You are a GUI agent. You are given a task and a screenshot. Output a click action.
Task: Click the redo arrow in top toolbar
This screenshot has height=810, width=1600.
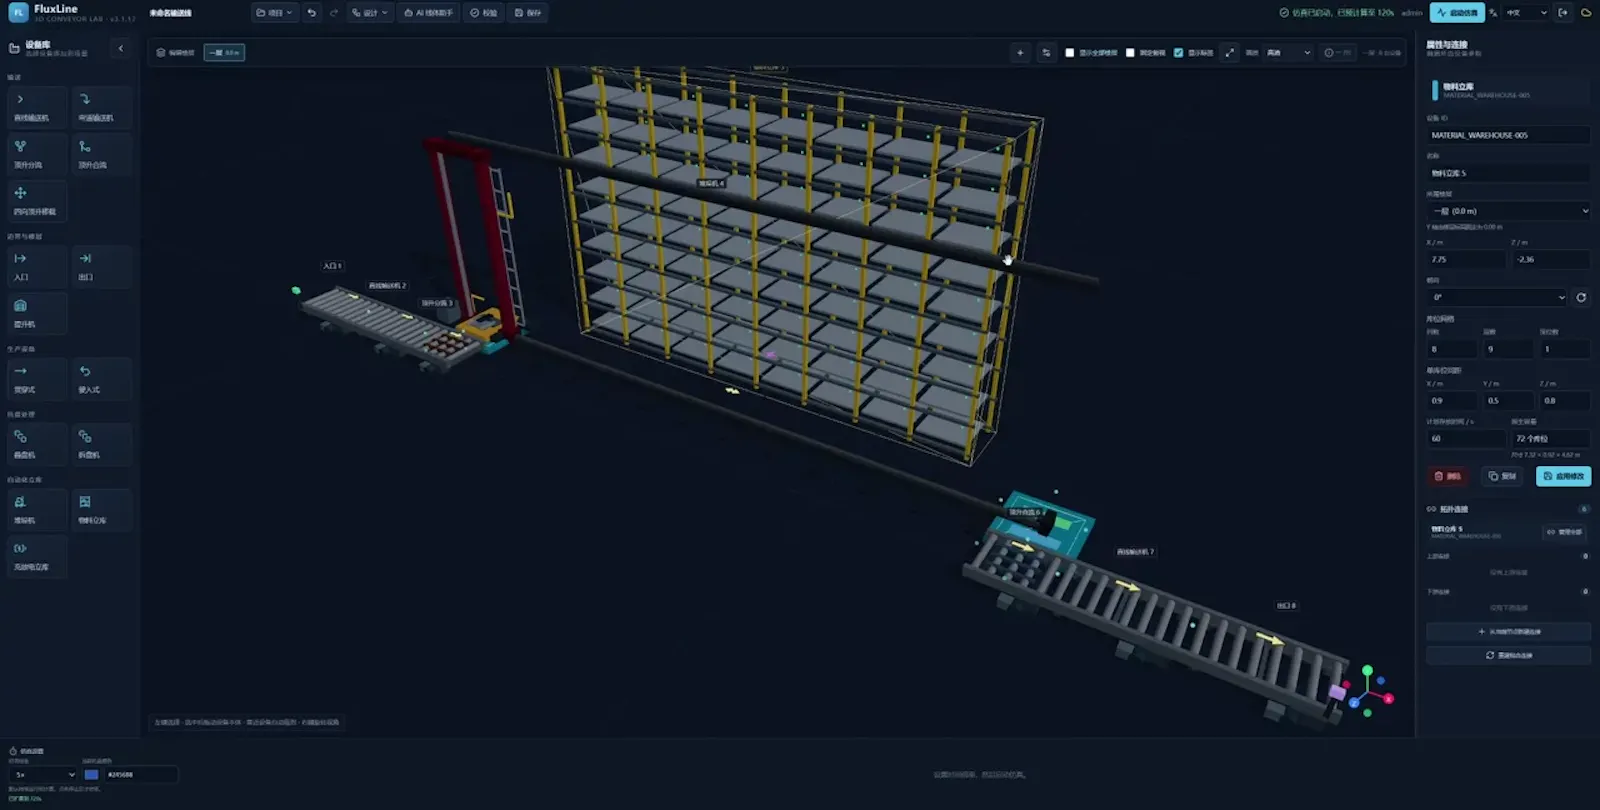(334, 13)
